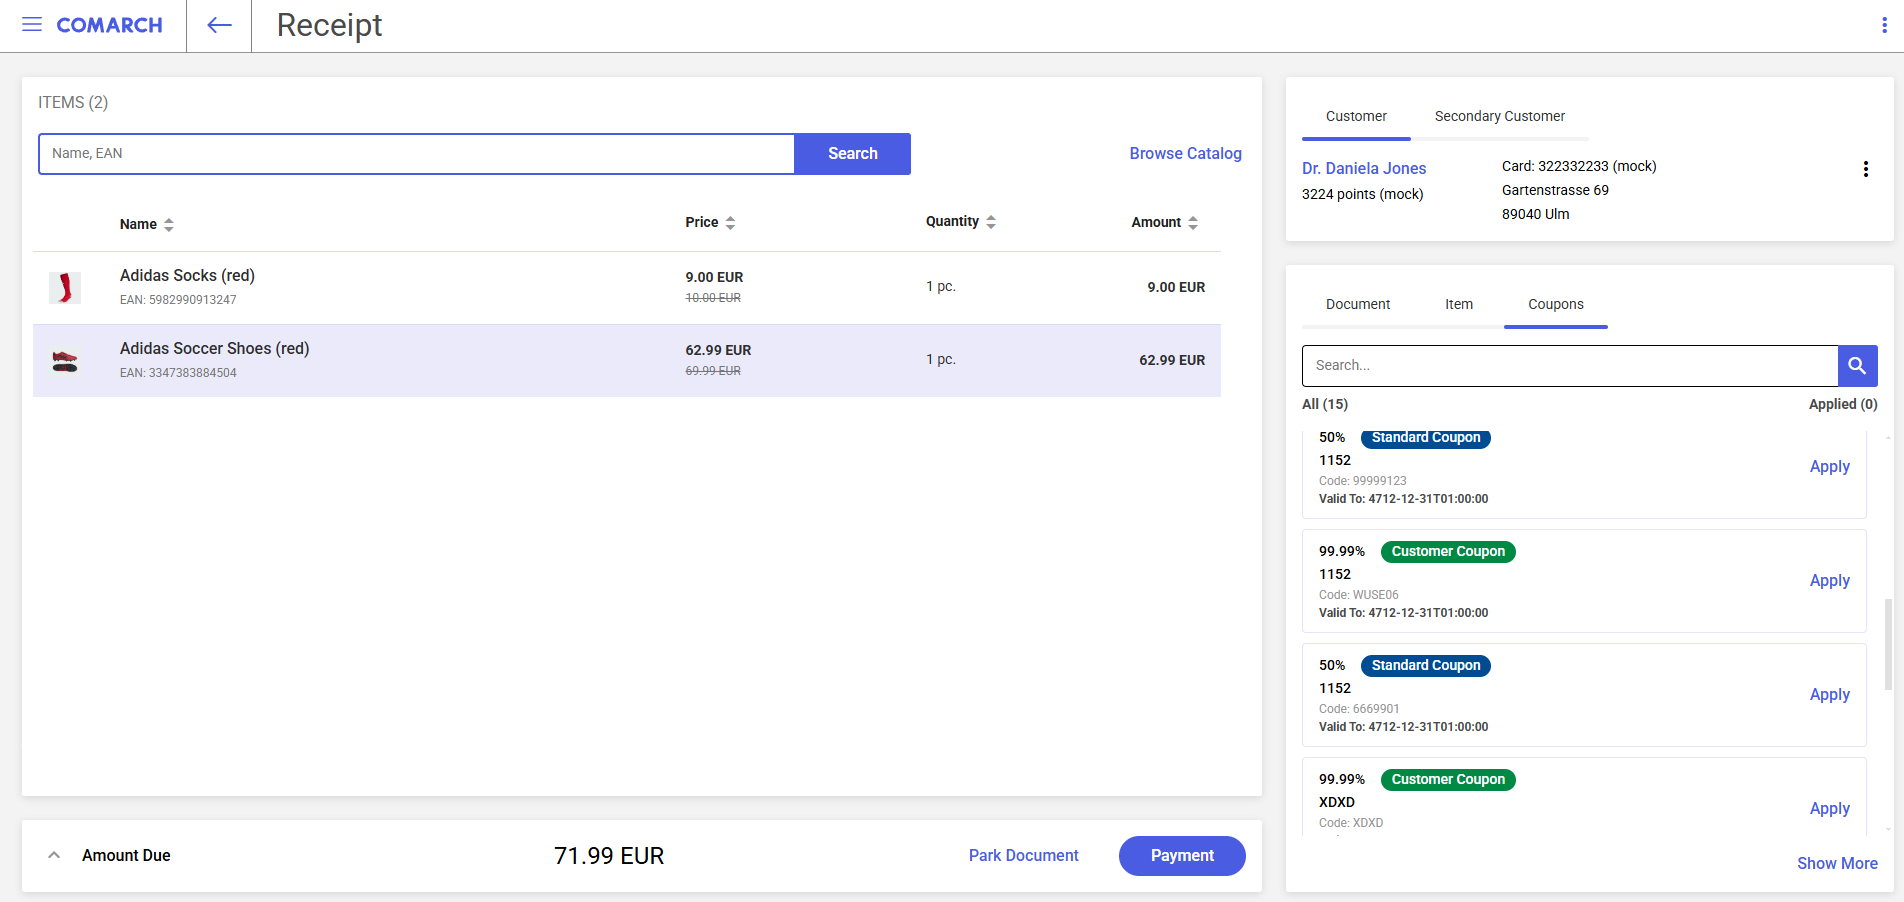
Task: Open the Document tab
Action: pyautogui.click(x=1358, y=304)
